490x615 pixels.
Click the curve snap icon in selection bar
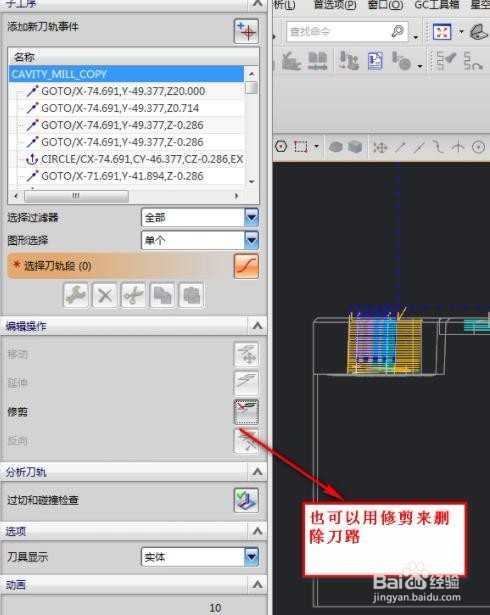[x=438, y=147]
